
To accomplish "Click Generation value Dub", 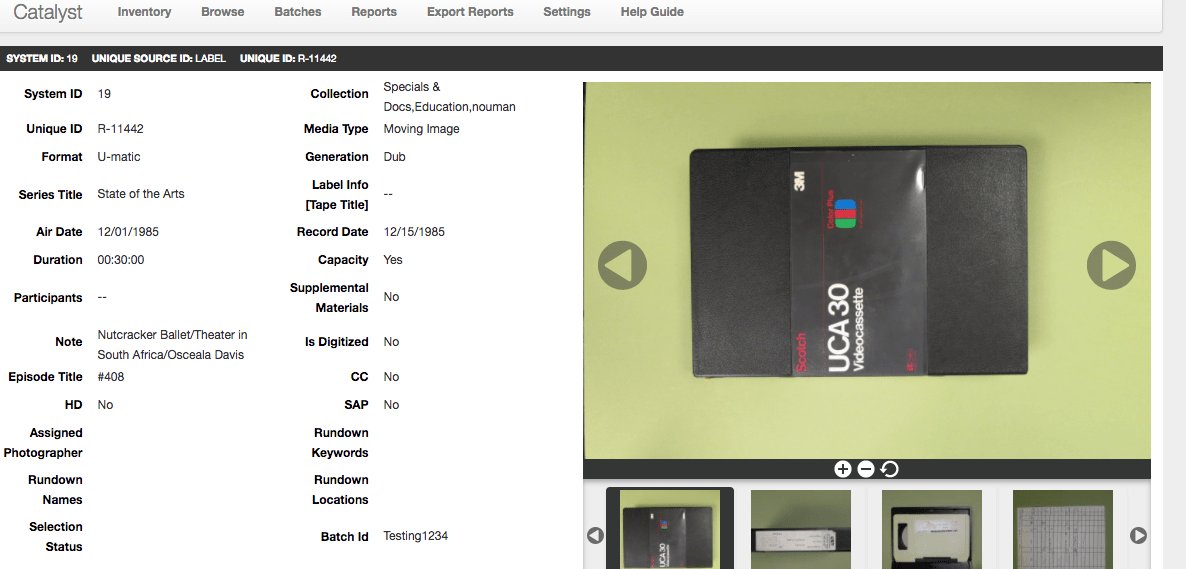I will (x=394, y=157).
